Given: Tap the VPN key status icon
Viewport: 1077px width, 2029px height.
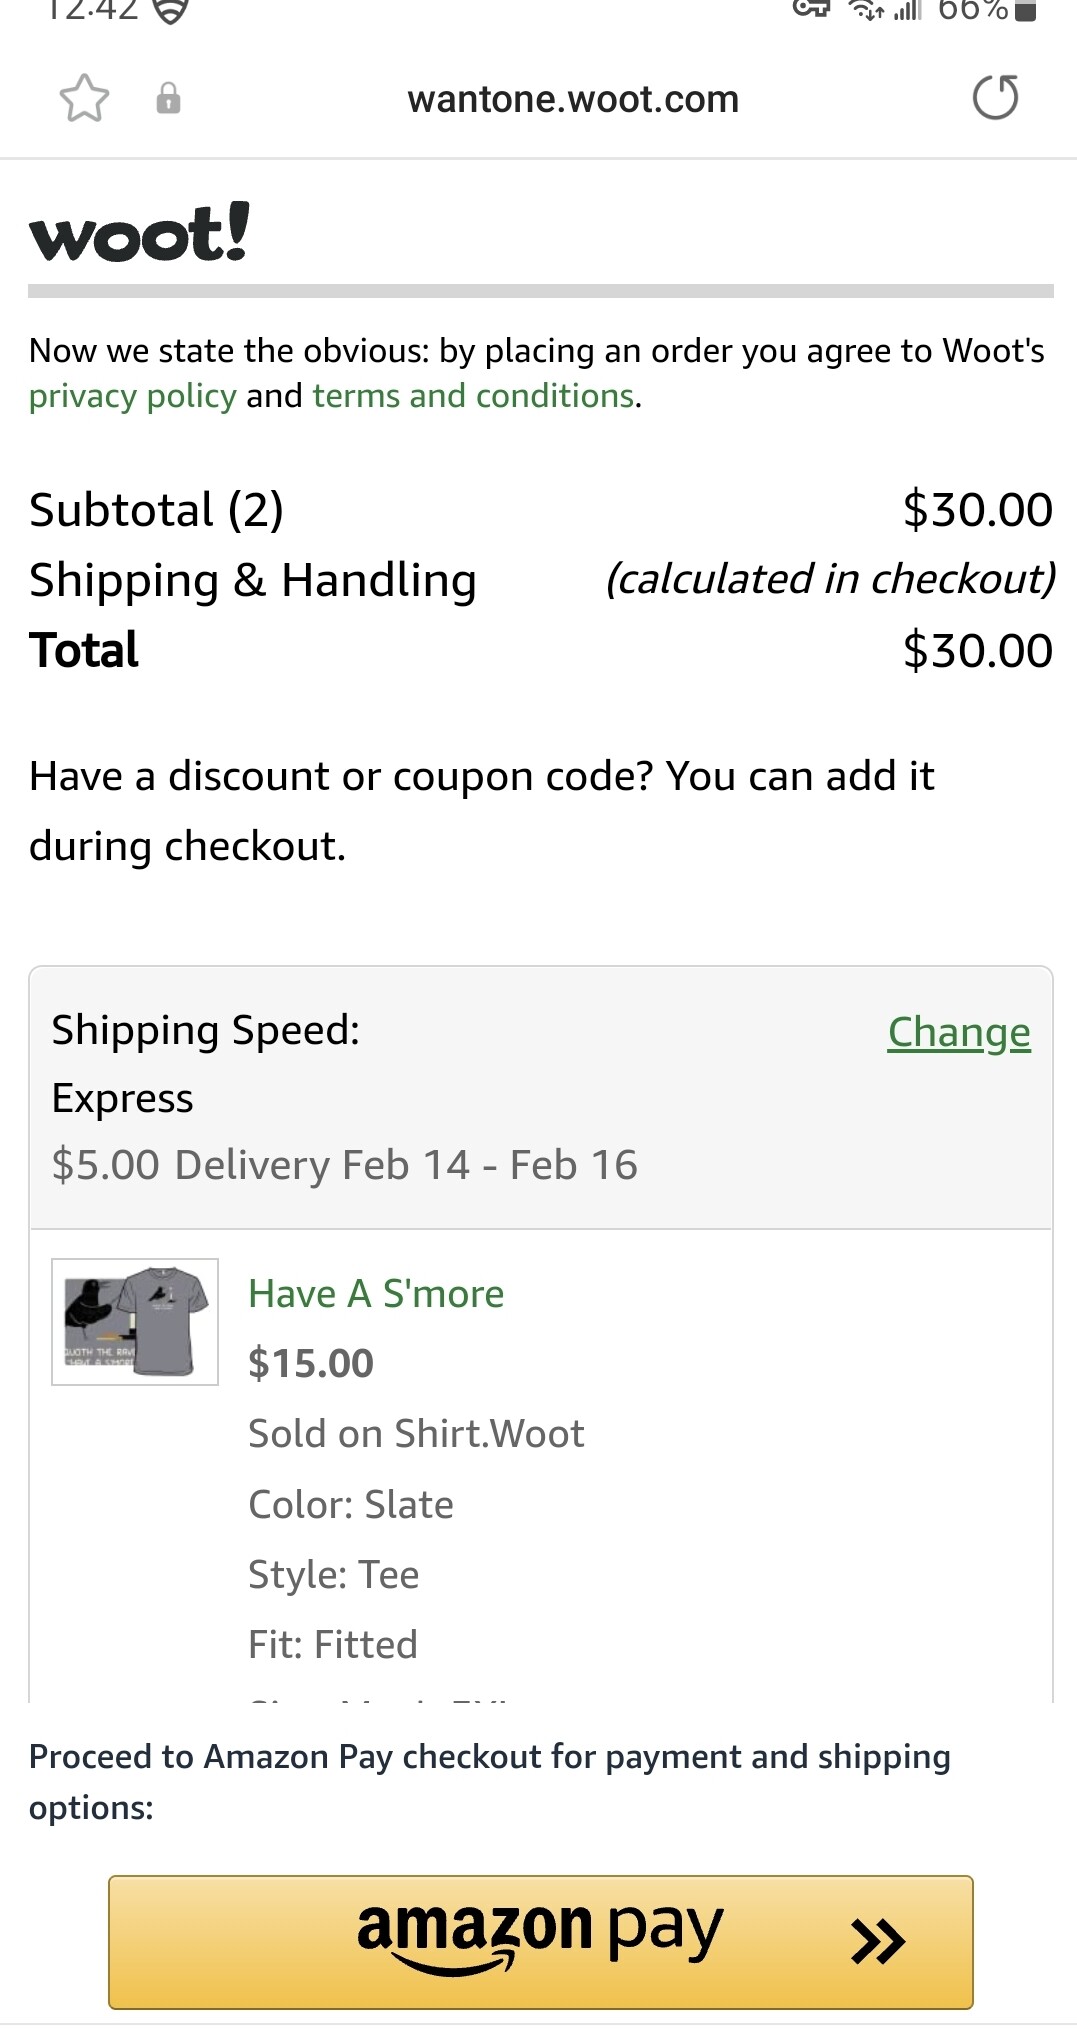Looking at the screenshot, I should [811, 10].
